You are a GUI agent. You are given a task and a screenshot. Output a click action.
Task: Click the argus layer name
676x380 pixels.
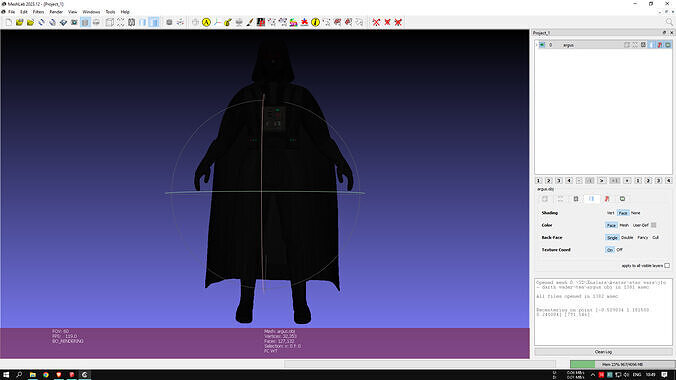pos(568,45)
